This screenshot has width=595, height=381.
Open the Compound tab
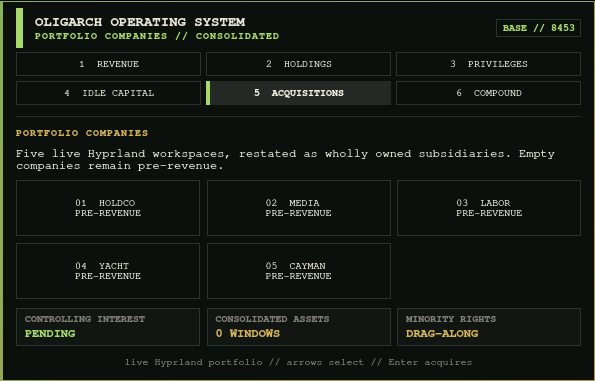pos(488,93)
